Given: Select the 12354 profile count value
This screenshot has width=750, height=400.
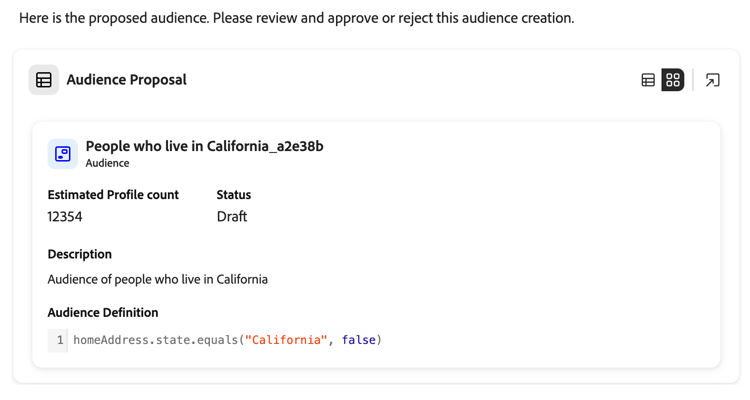Looking at the screenshot, I should coord(65,217).
